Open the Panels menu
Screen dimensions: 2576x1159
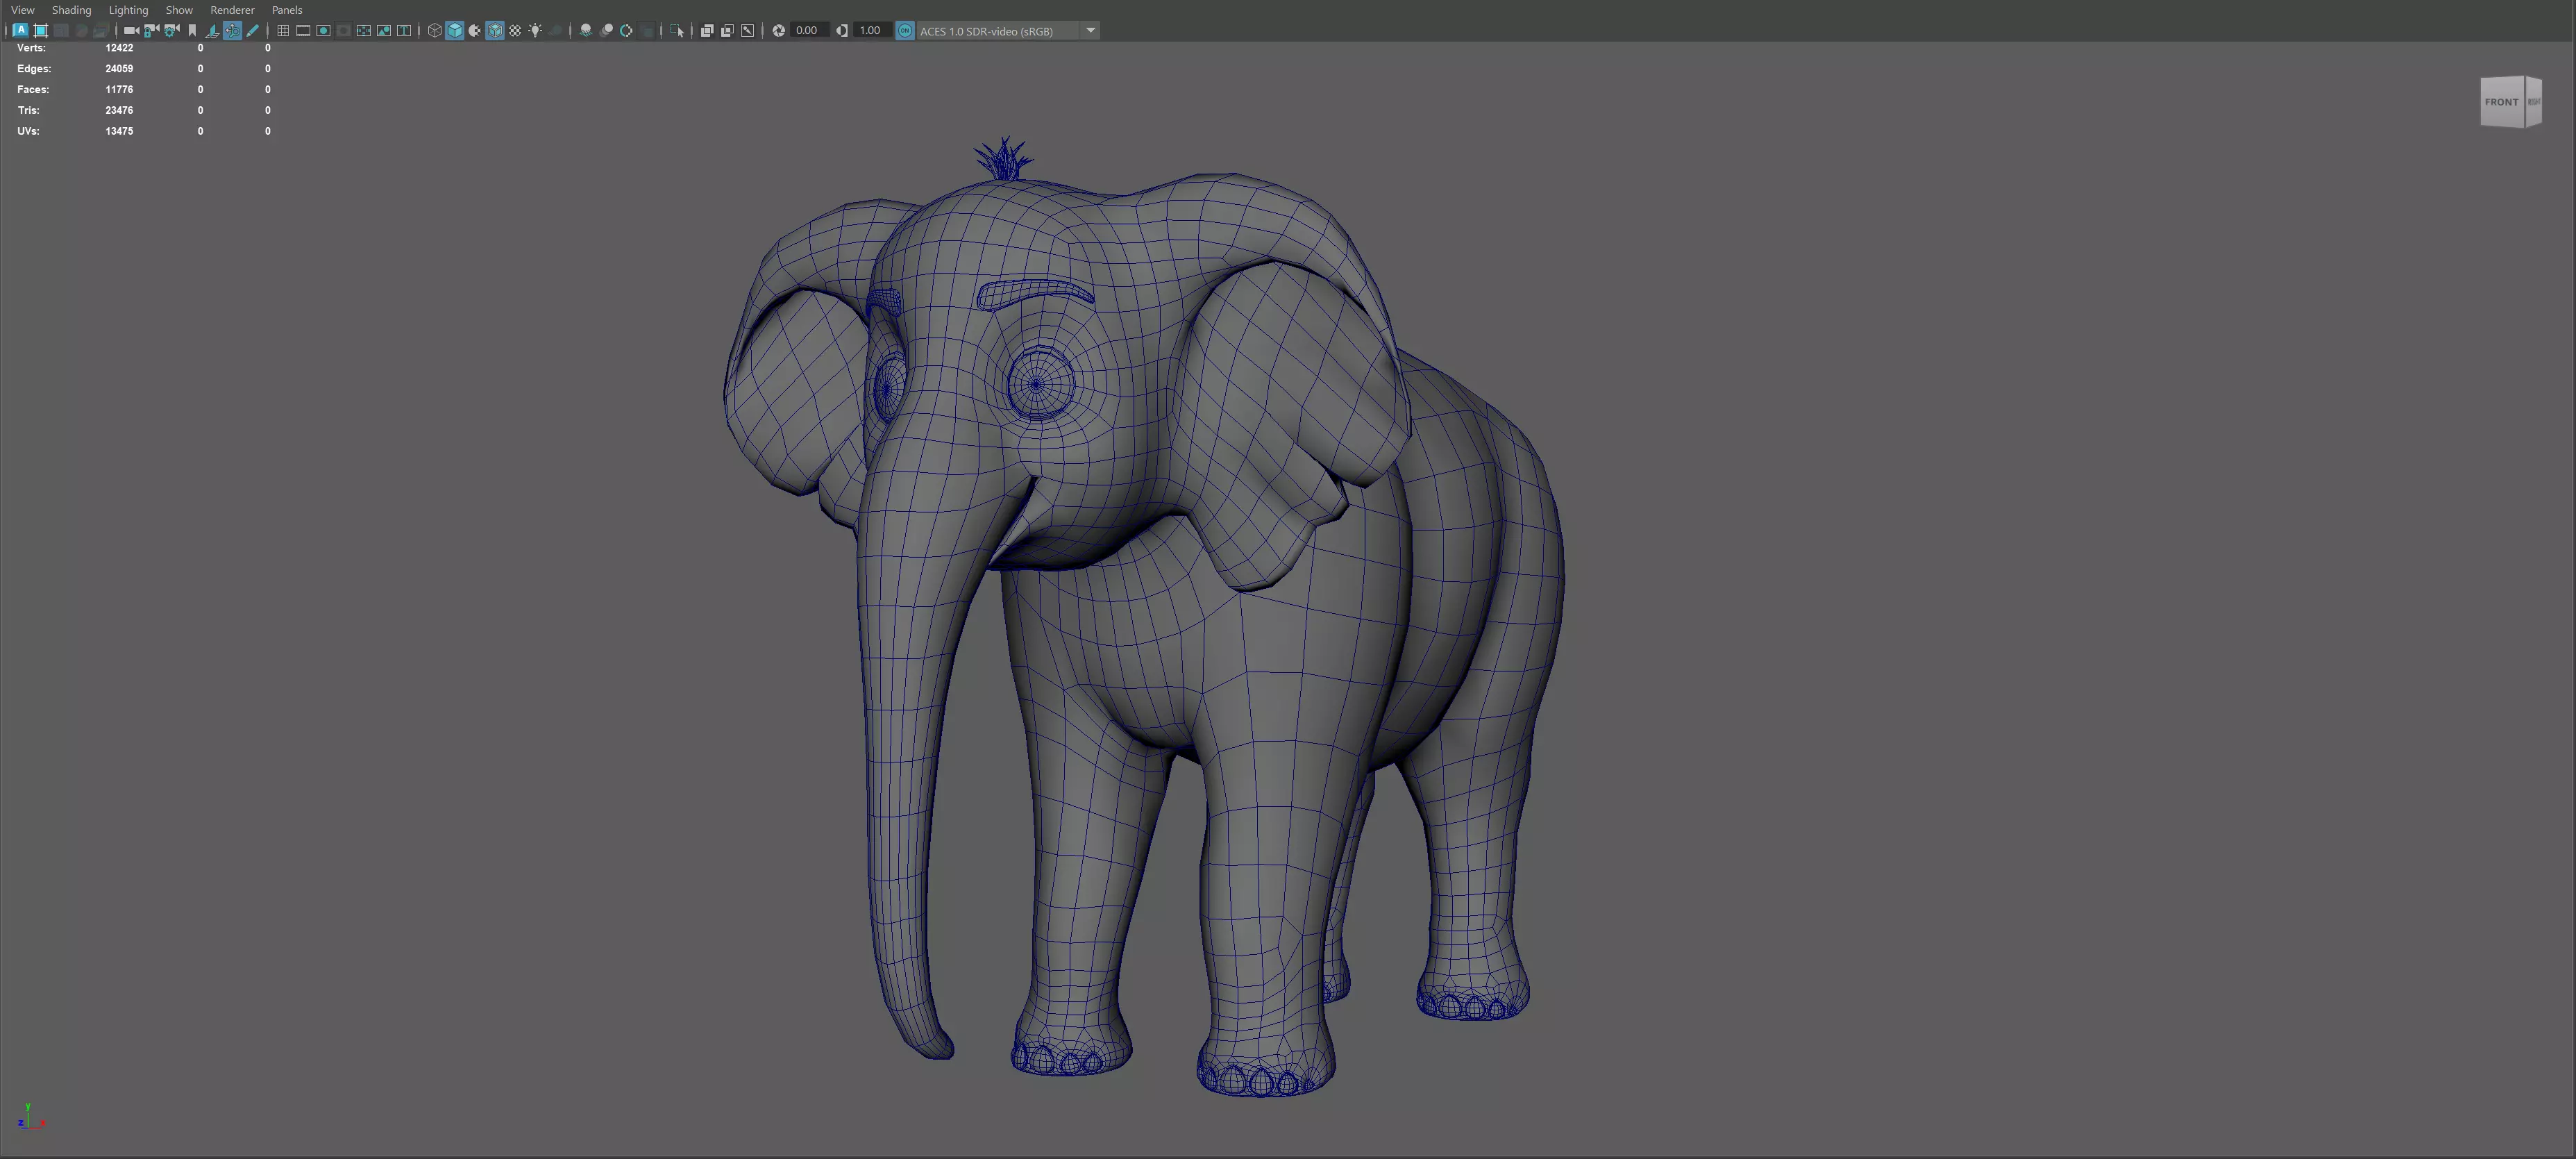click(287, 10)
